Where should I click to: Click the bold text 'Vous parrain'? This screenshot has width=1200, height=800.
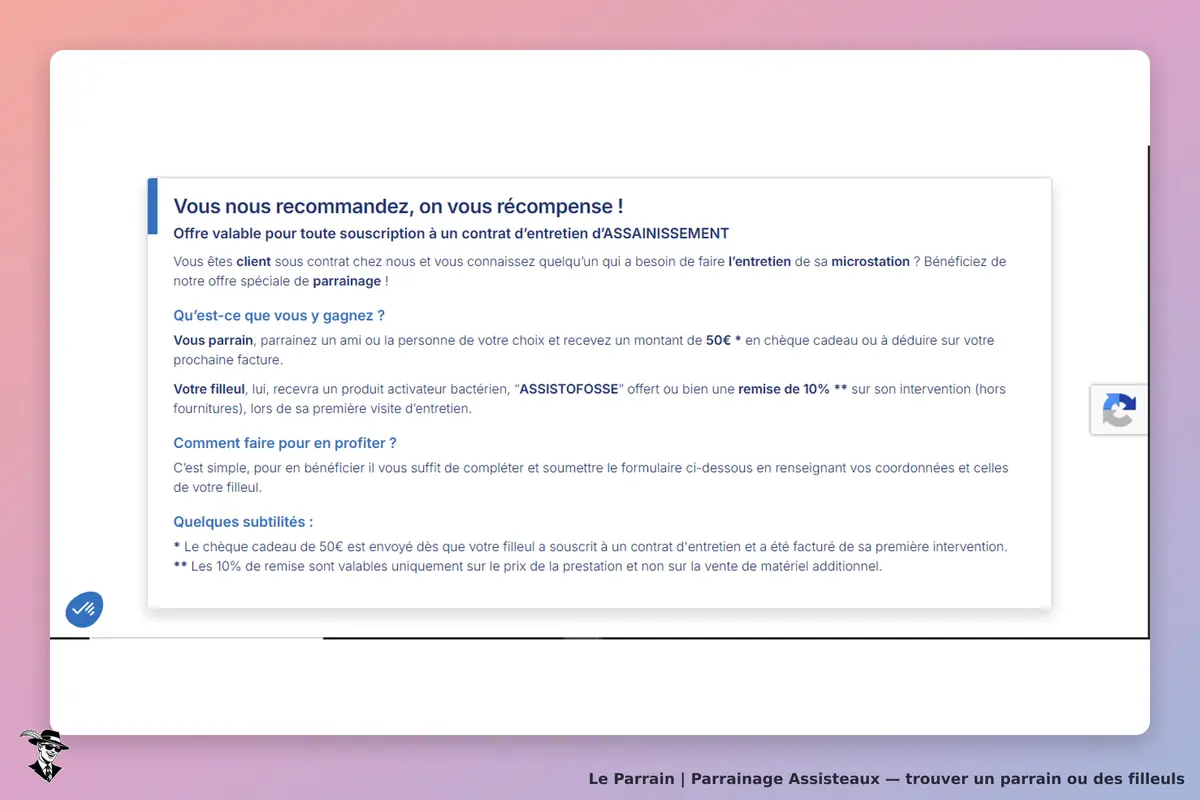[213, 340]
